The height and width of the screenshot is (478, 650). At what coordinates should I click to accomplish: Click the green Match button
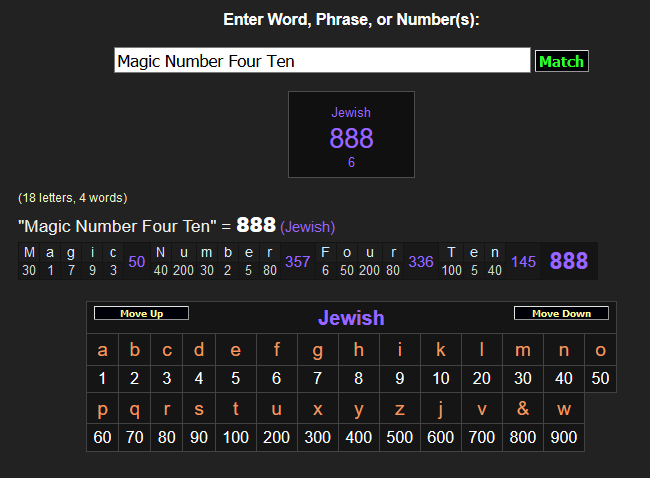tap(561, 61)
